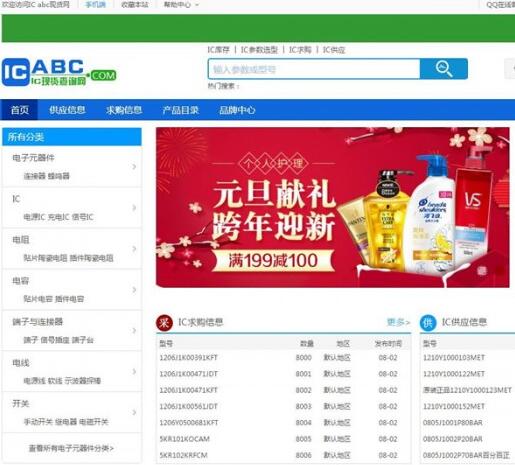Click the red IC求购信息 circle icon

tap(164, 322)
